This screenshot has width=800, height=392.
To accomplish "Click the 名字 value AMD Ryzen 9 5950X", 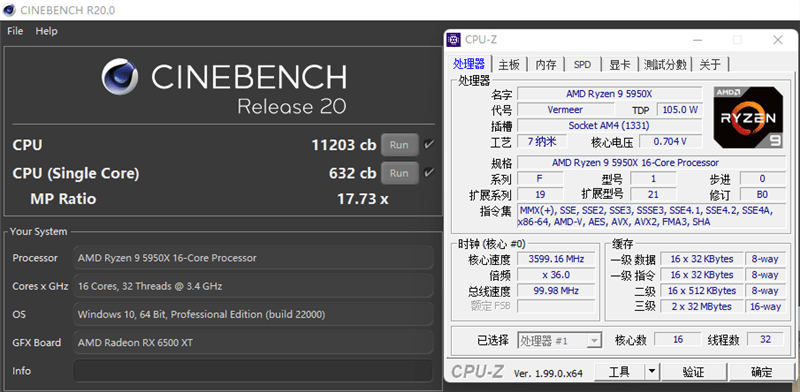I will pyautogui.click(x=609, y=94).
